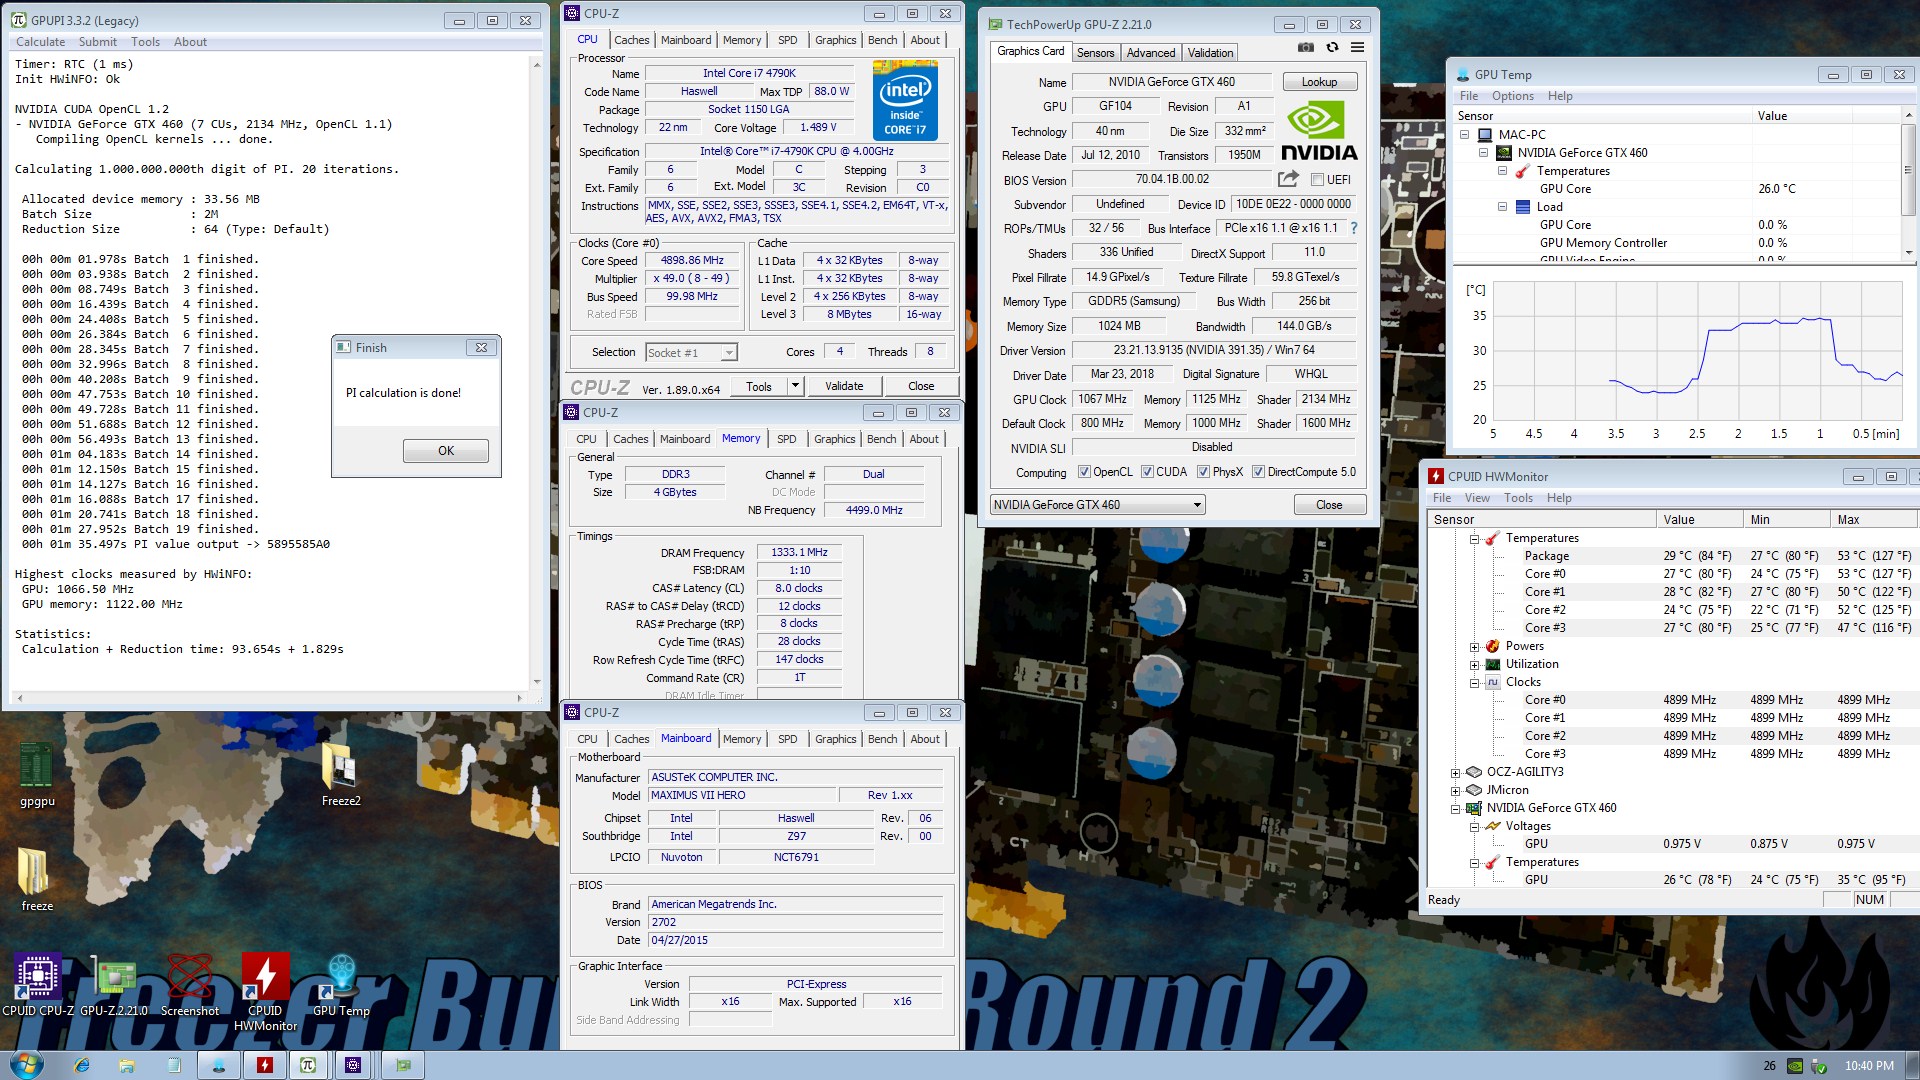This screenshot has height=1080, width=1920.
Task: Open the View menu in HWMonitor
Action: point(1477,498)
